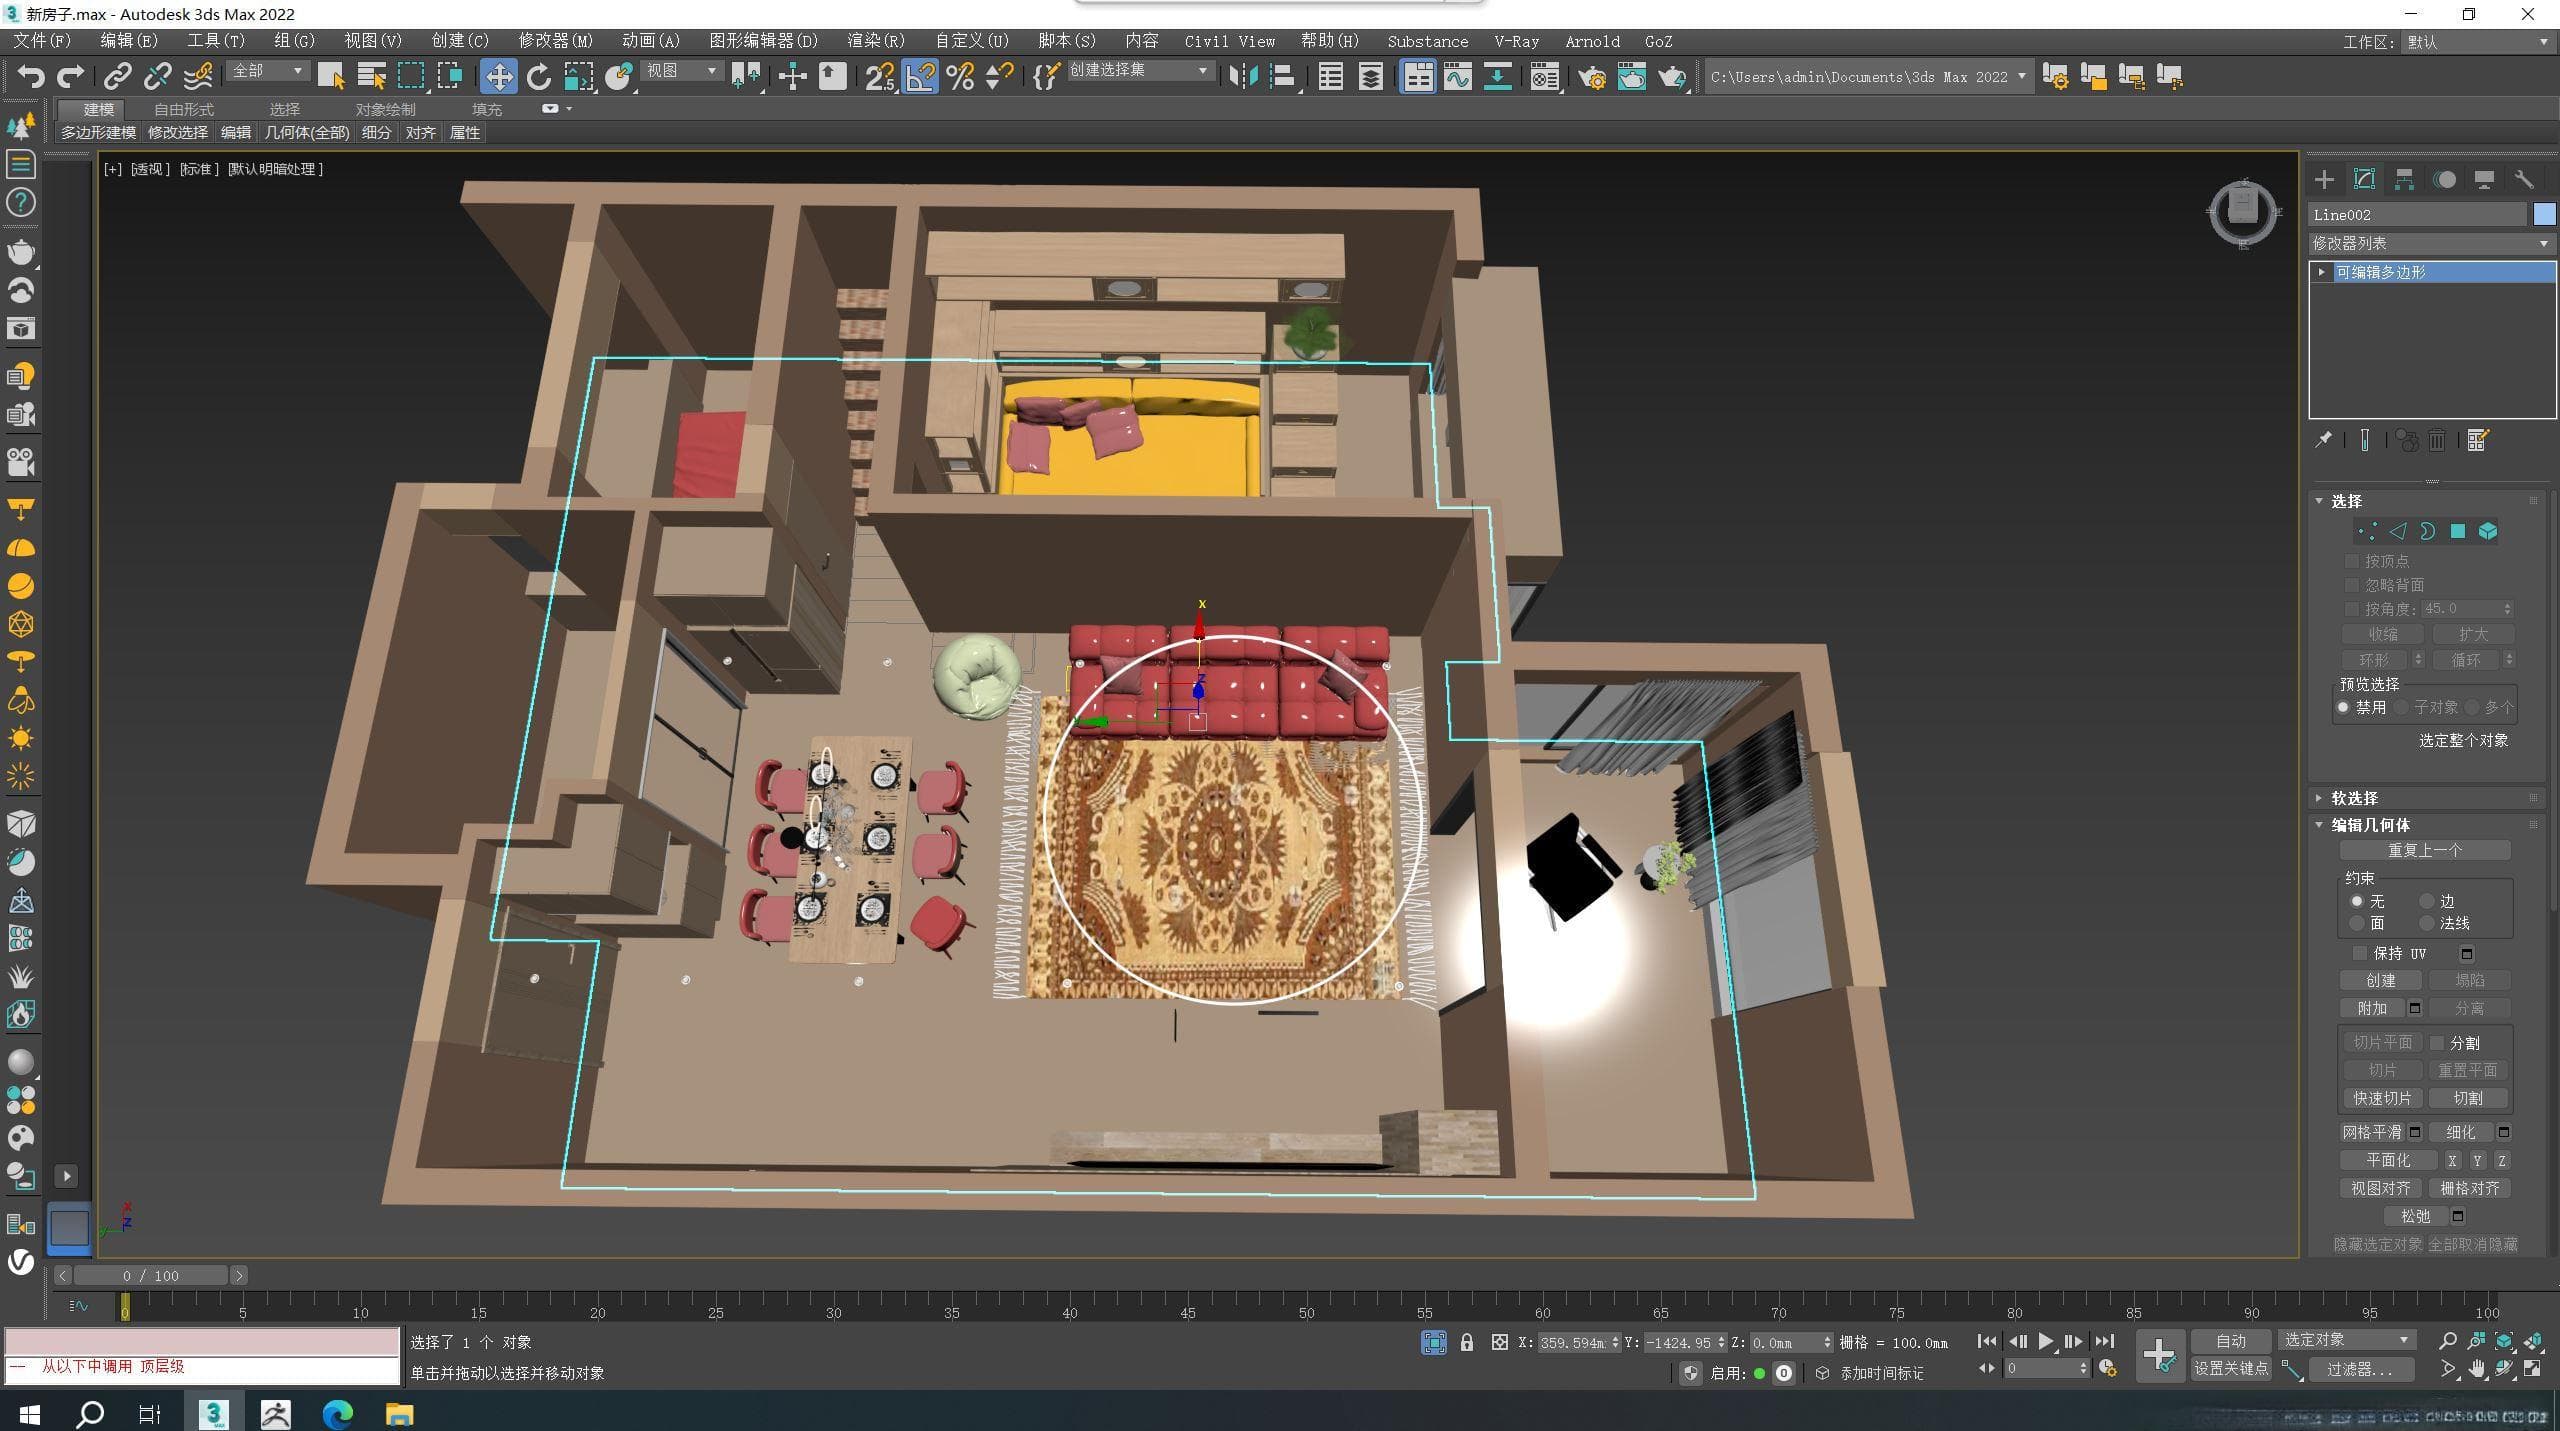Click the ViewCube in viewport
2560x1431 pixels.
[2243, 211]
